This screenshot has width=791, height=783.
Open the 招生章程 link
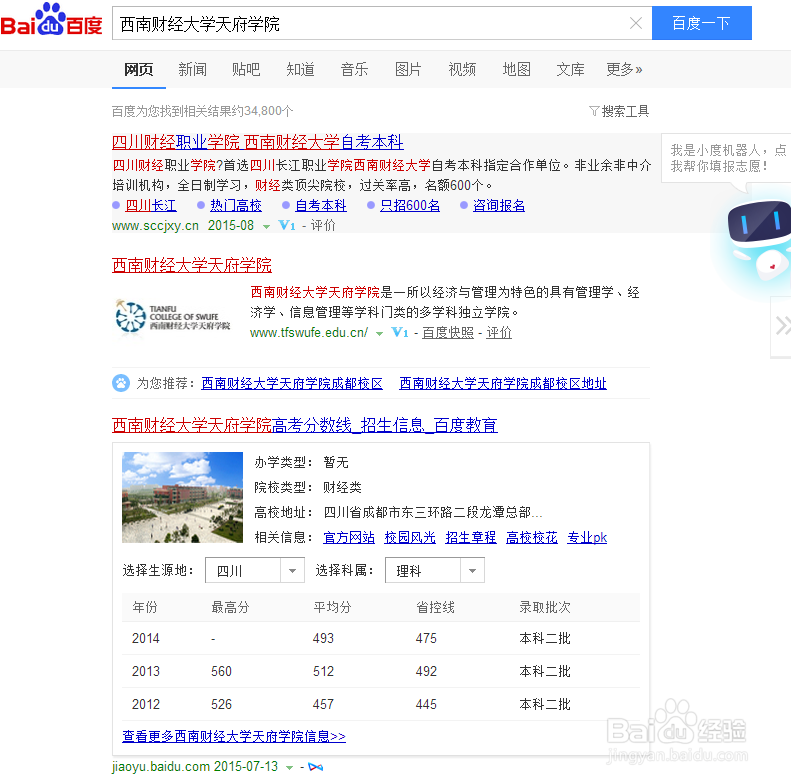coord(471,538)
